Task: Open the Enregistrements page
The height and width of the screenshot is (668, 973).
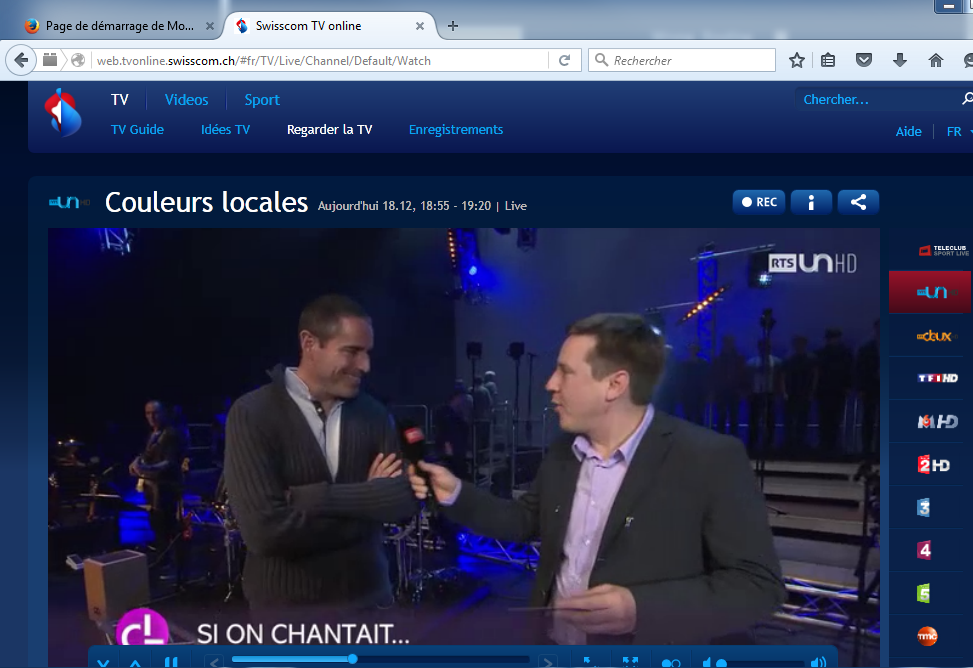Action: point(455,130)
